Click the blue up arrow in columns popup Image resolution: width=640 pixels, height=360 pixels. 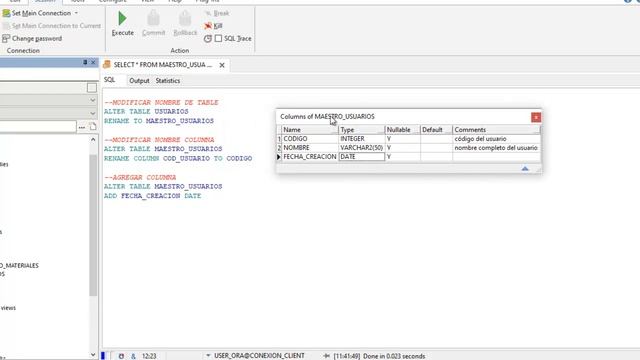pyautogui.click(x=525, y=169)
